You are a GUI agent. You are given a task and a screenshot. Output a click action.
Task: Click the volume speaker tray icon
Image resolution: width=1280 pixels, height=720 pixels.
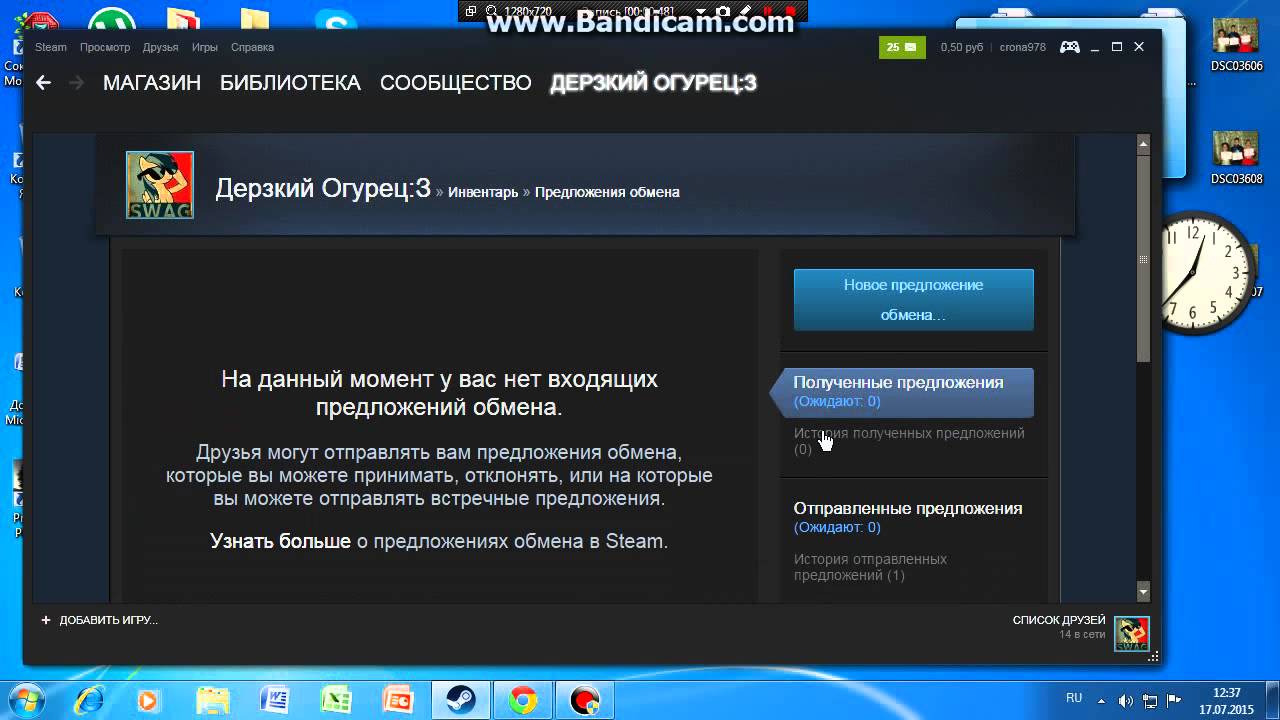click(x=1126, y=699)
